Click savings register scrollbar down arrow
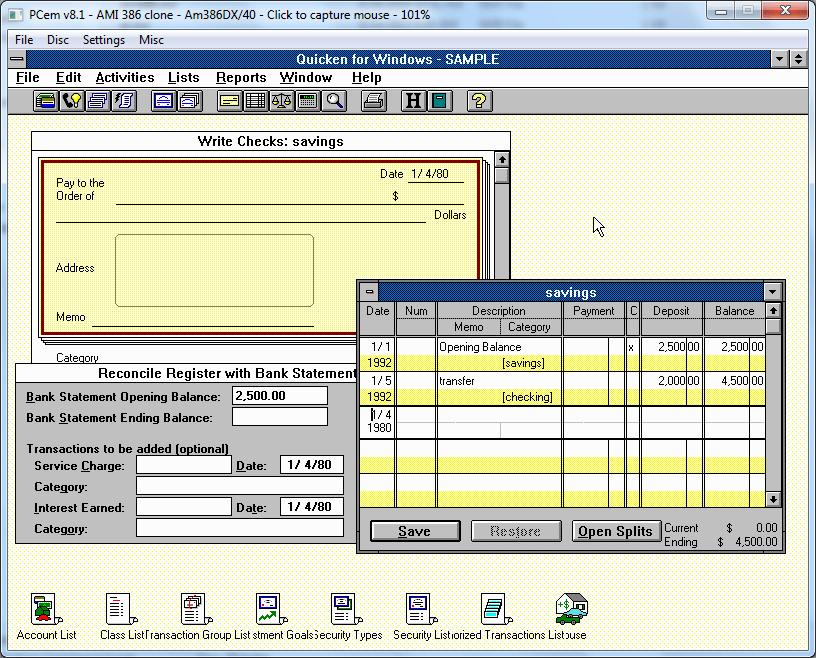This screenshot has height=658, width=816. click(x=773, y=499)
